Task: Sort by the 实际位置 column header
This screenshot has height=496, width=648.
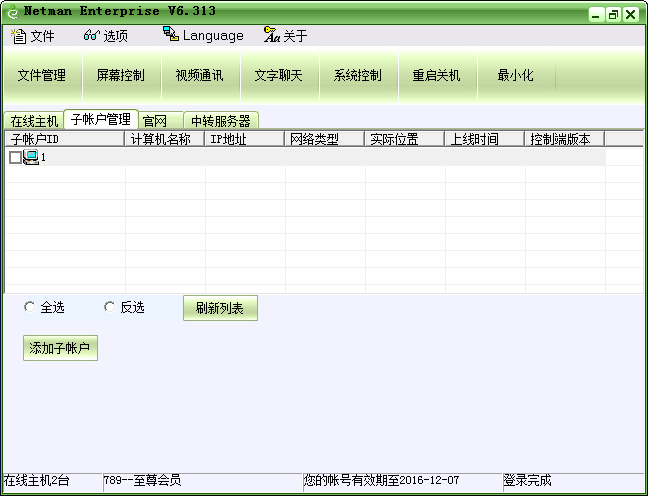Action: click(x=405, y=139)
